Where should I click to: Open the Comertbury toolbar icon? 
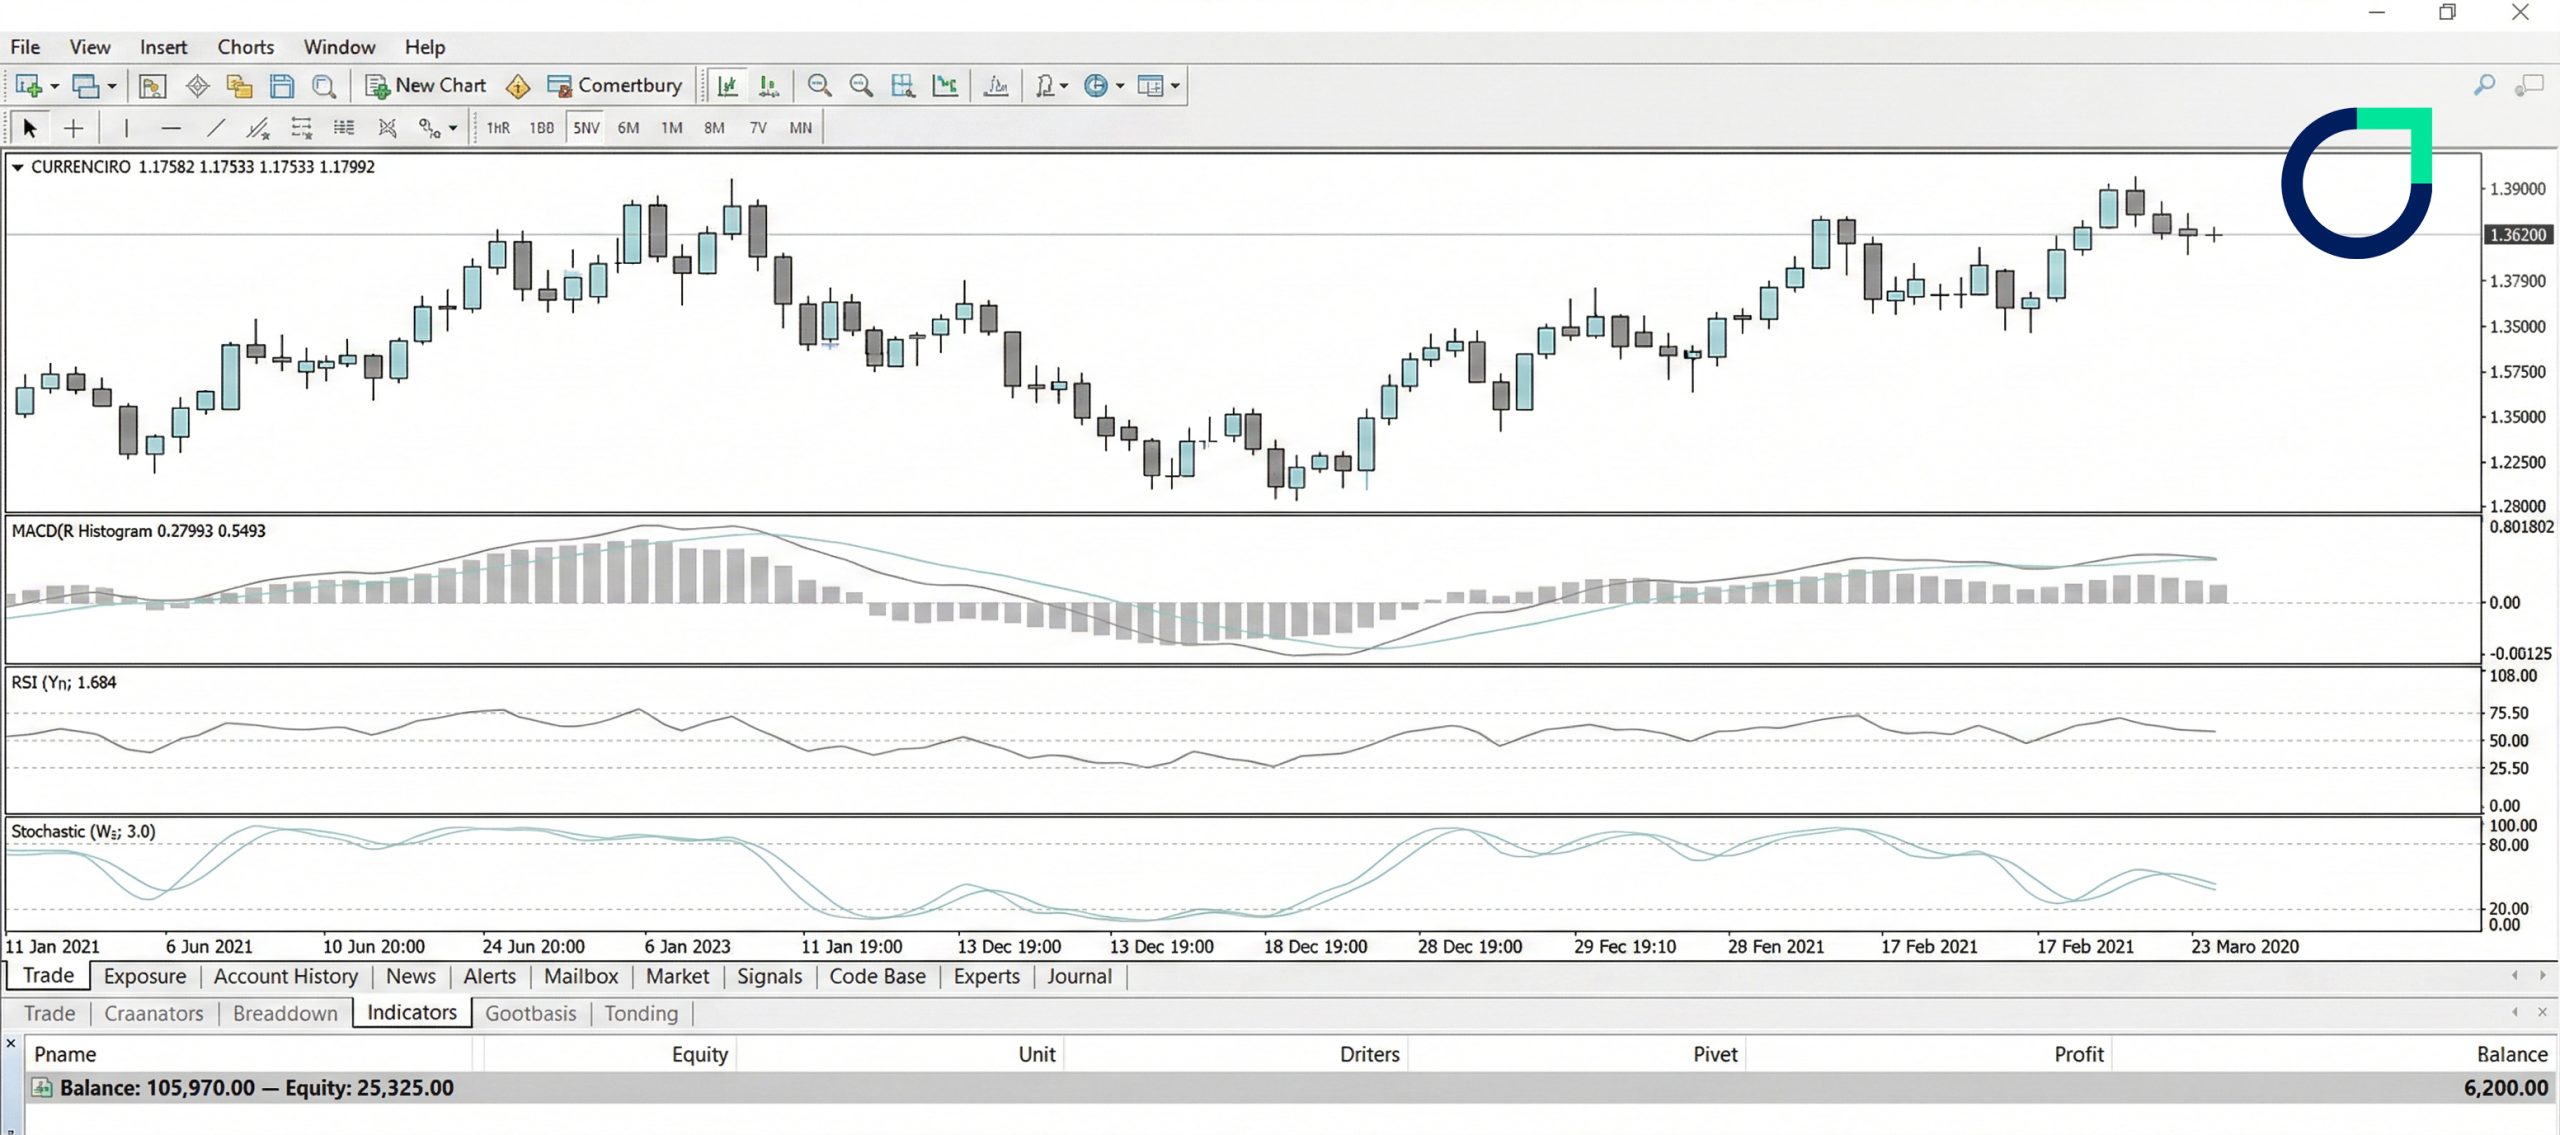615,86
